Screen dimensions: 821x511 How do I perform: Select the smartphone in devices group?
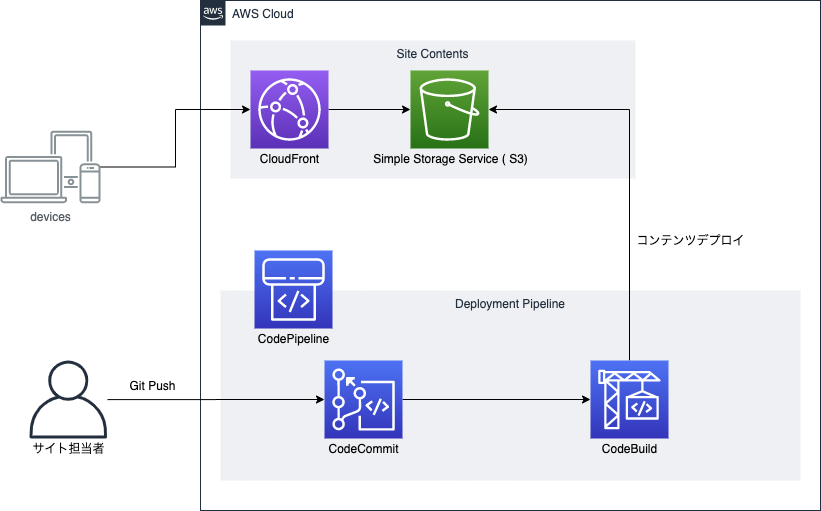click(x=91, y=183)
